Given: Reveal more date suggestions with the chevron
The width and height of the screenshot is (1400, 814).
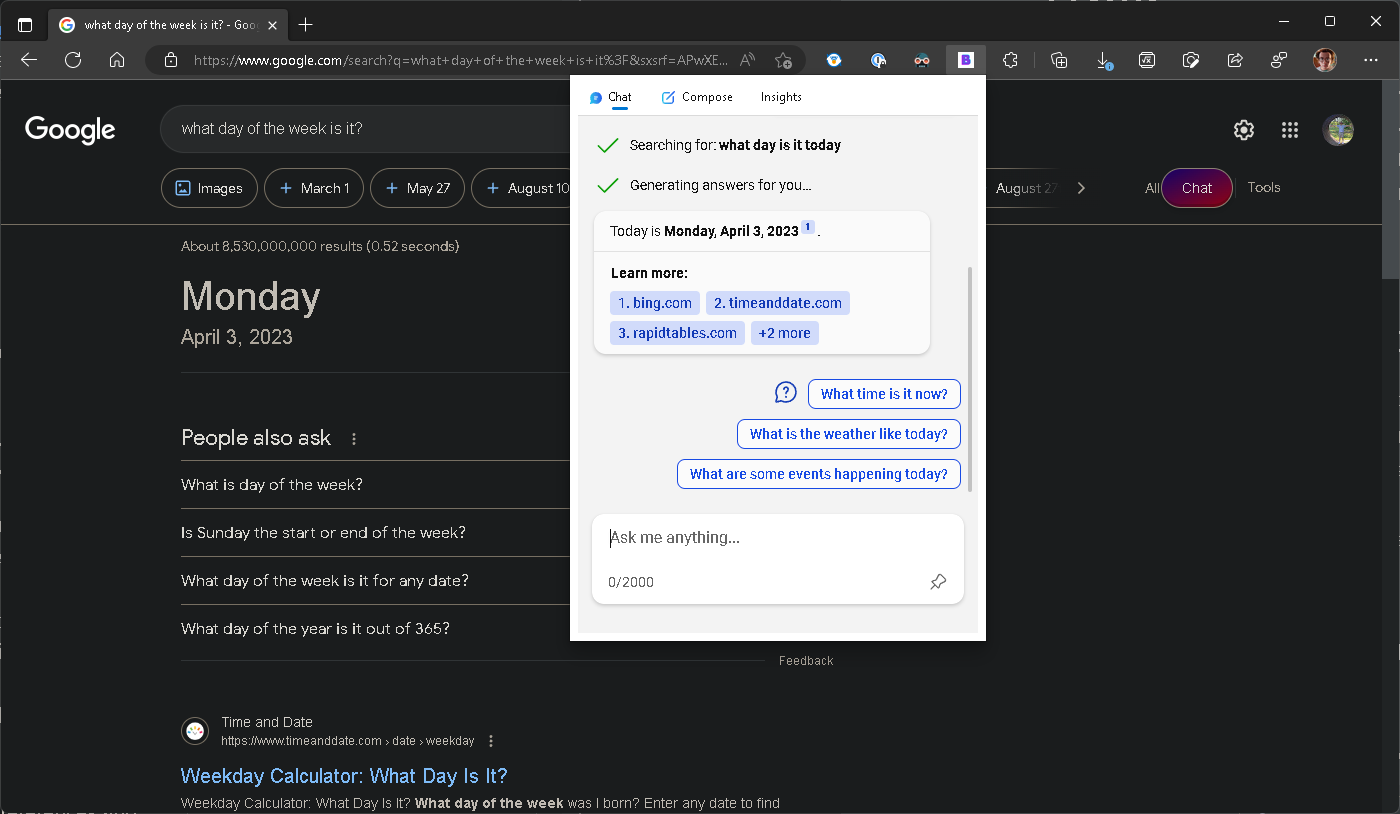Looking at the screenshot, I should (x=1081, y=187).
